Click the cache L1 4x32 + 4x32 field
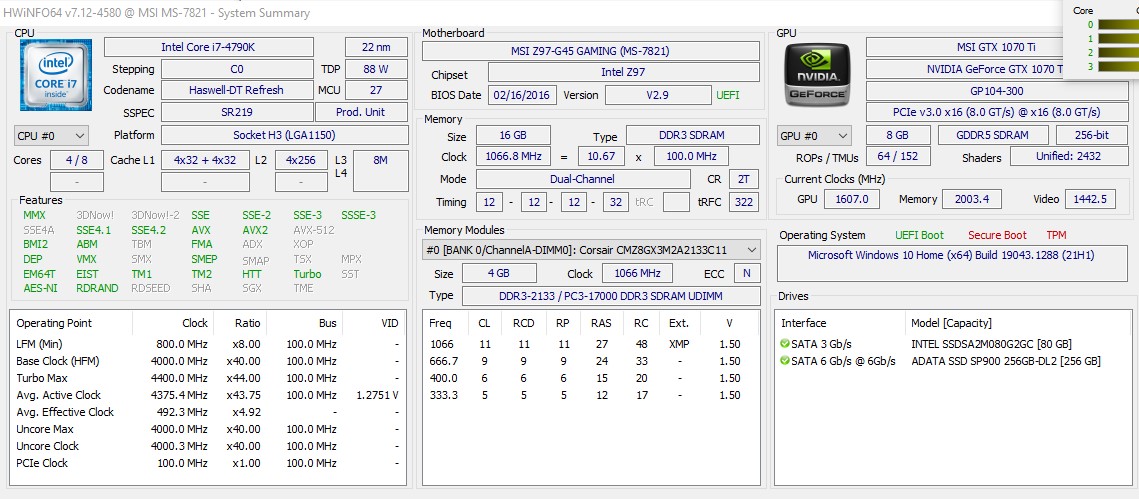 [205, 160]
